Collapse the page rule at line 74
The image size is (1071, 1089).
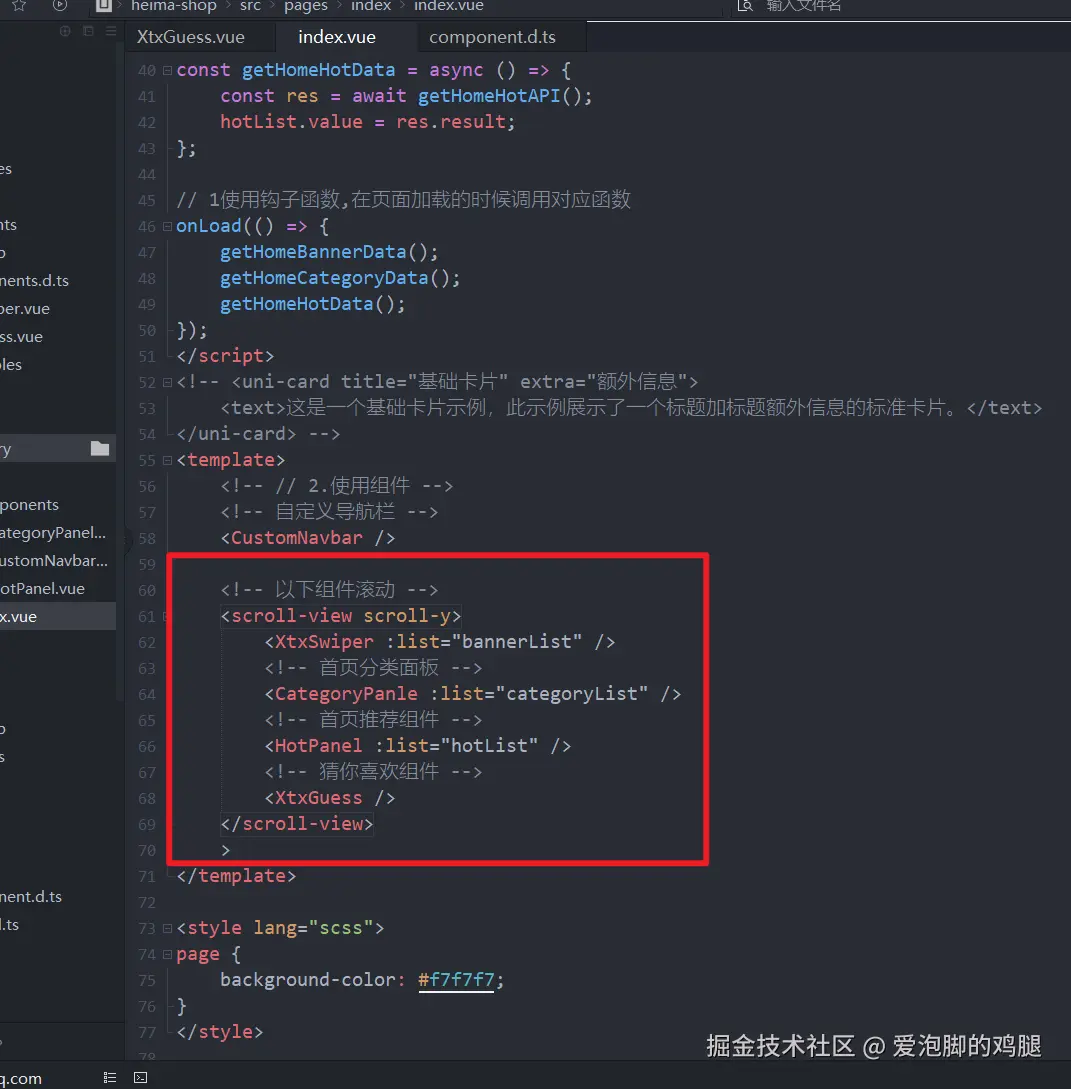pos(167,954)
